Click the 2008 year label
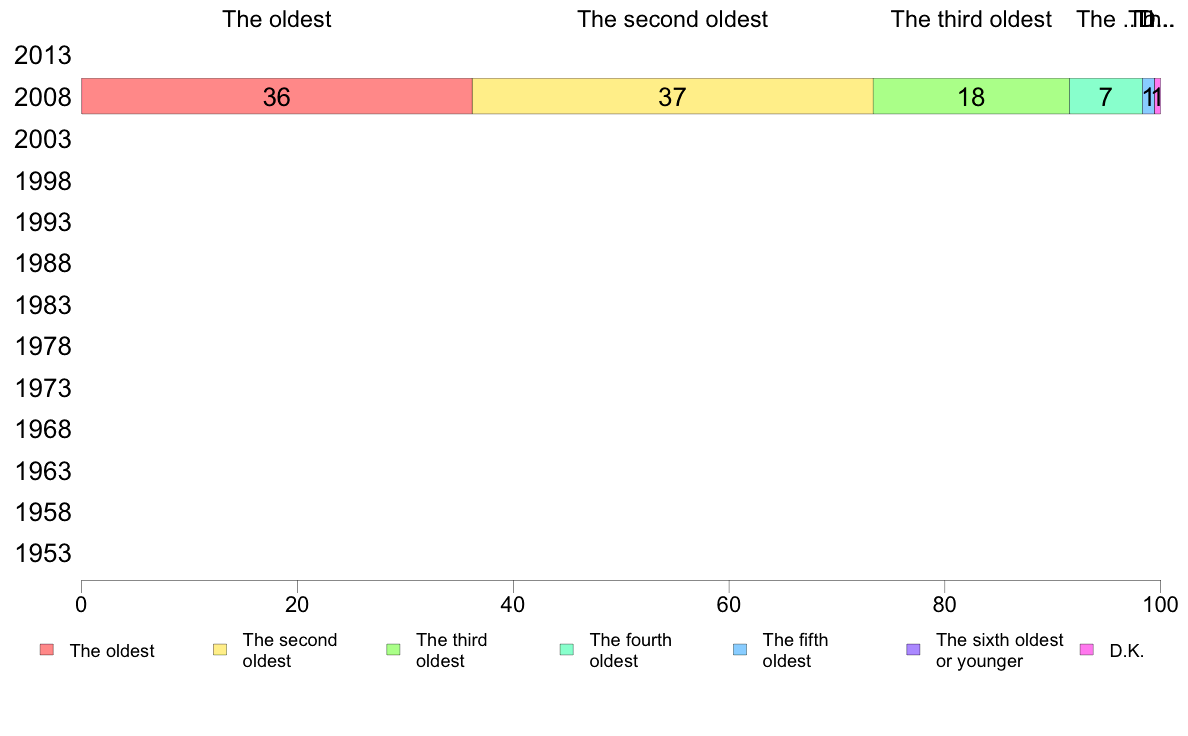 click(x=42, y=97)
